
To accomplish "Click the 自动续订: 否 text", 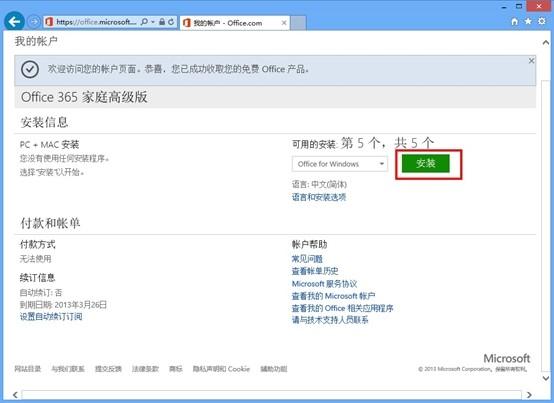I will 41,292.
